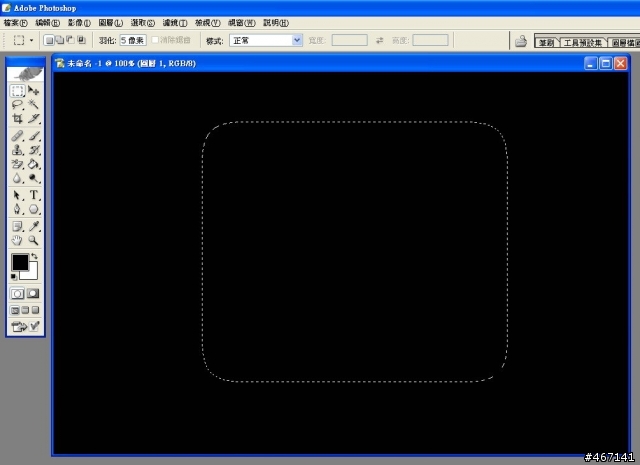Select the Magic Wand tool

click(x=33, y=105)
